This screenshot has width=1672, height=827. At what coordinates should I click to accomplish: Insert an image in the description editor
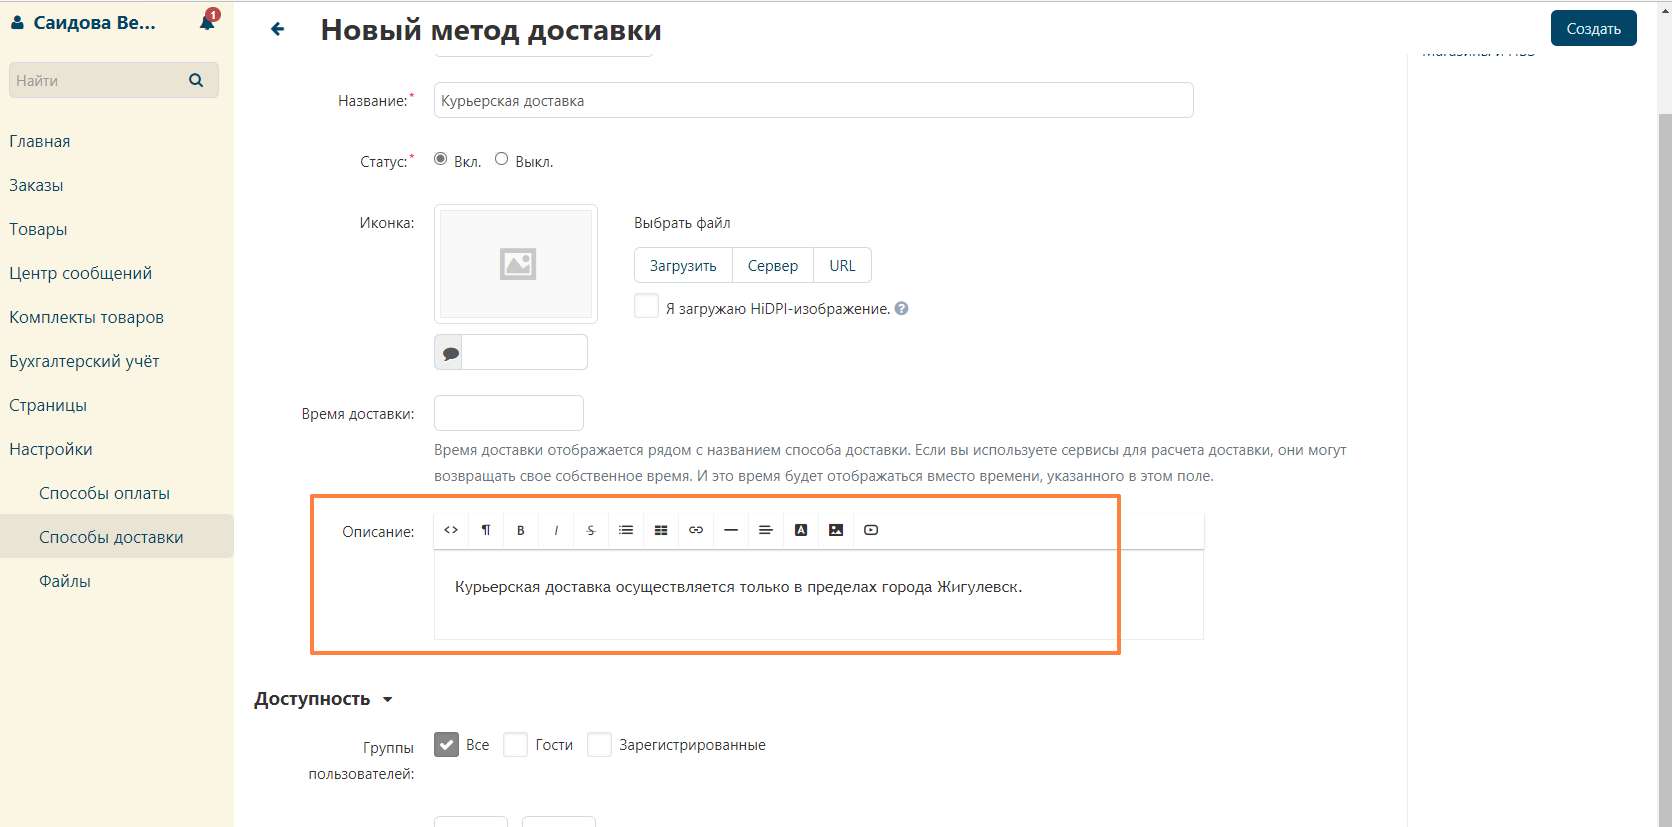(x=836, y=530)
